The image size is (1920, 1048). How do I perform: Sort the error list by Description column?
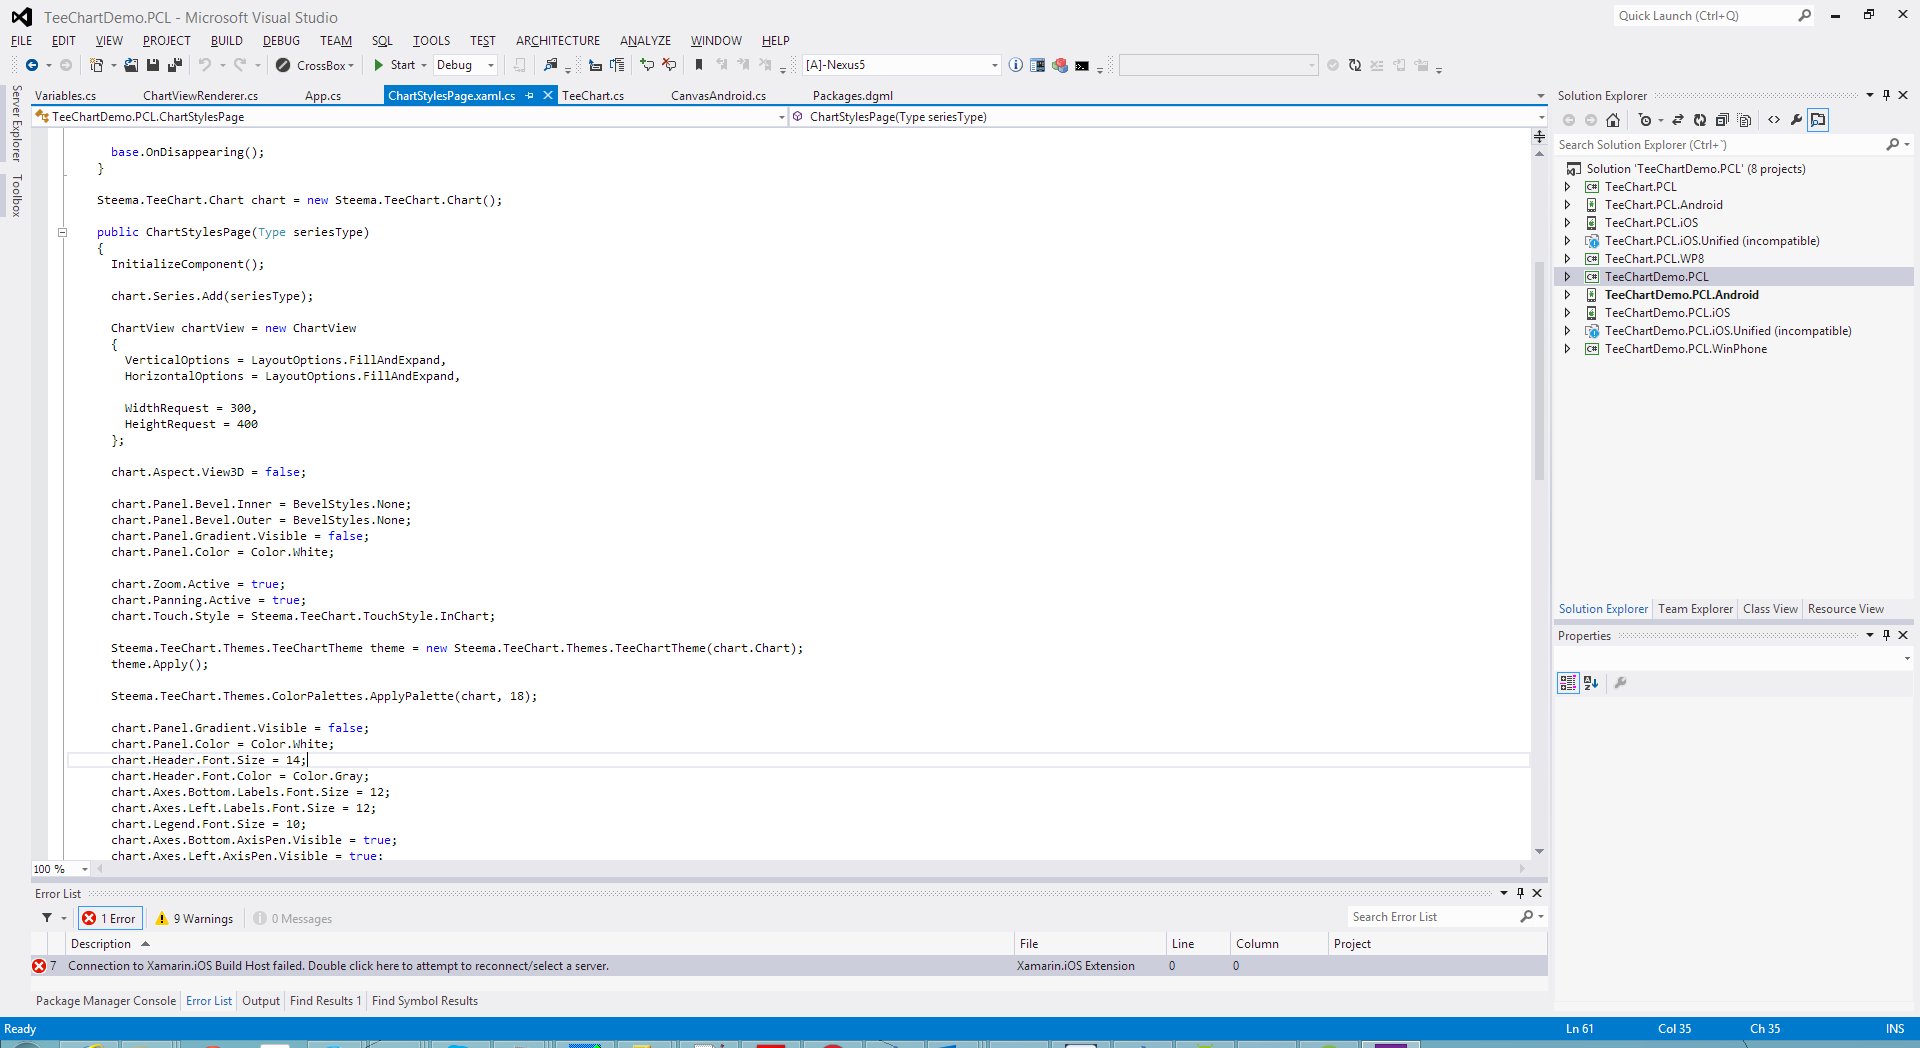coord(540,944)
